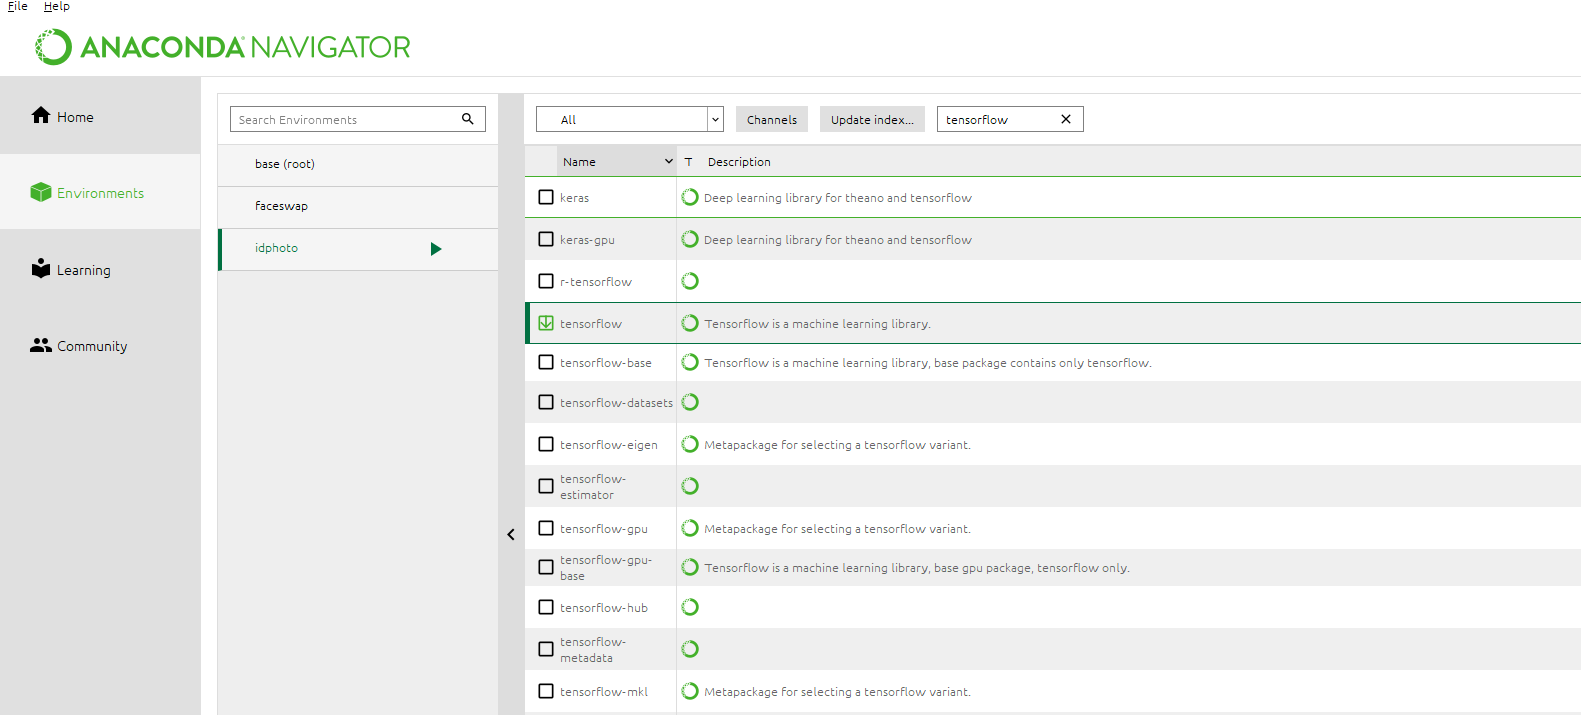Screen dimensions: 1581x715
Task: Check the tensorflow-estimator package checkbox
Action: click(x=546, y=486)
